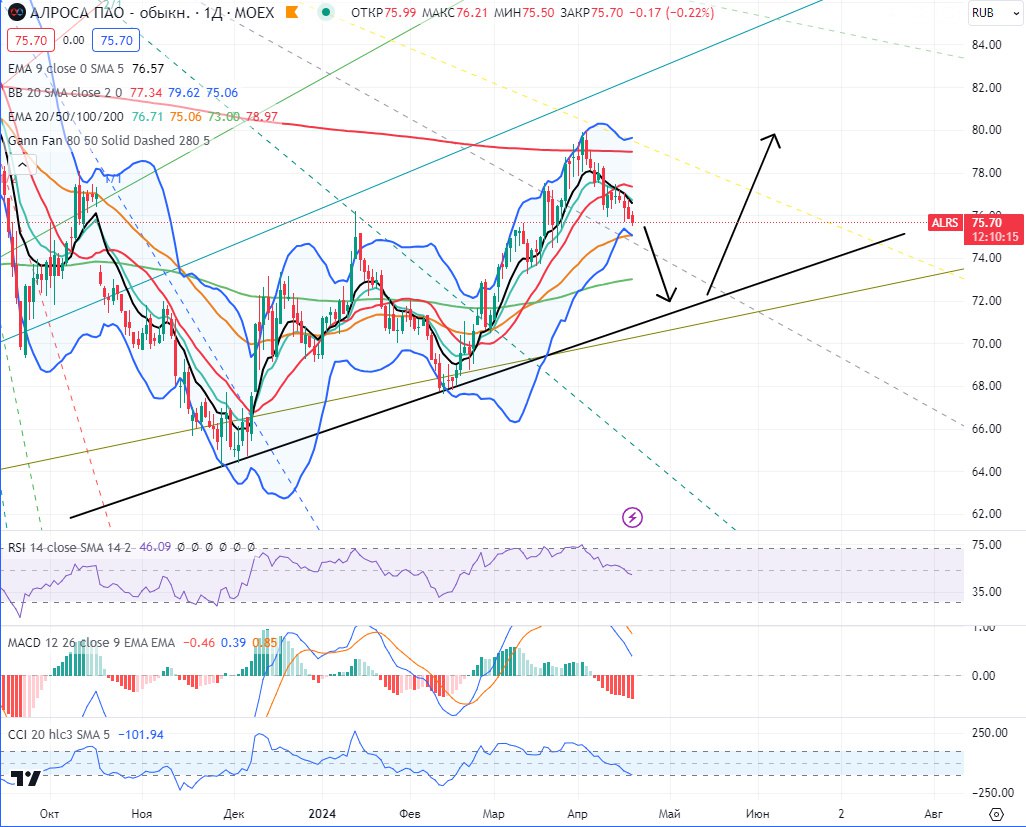Click the 72.00 price axis label
Image resolution: width=1026 pixels, height=827 pixels.
pyautogui.click(x=986, y=301)
